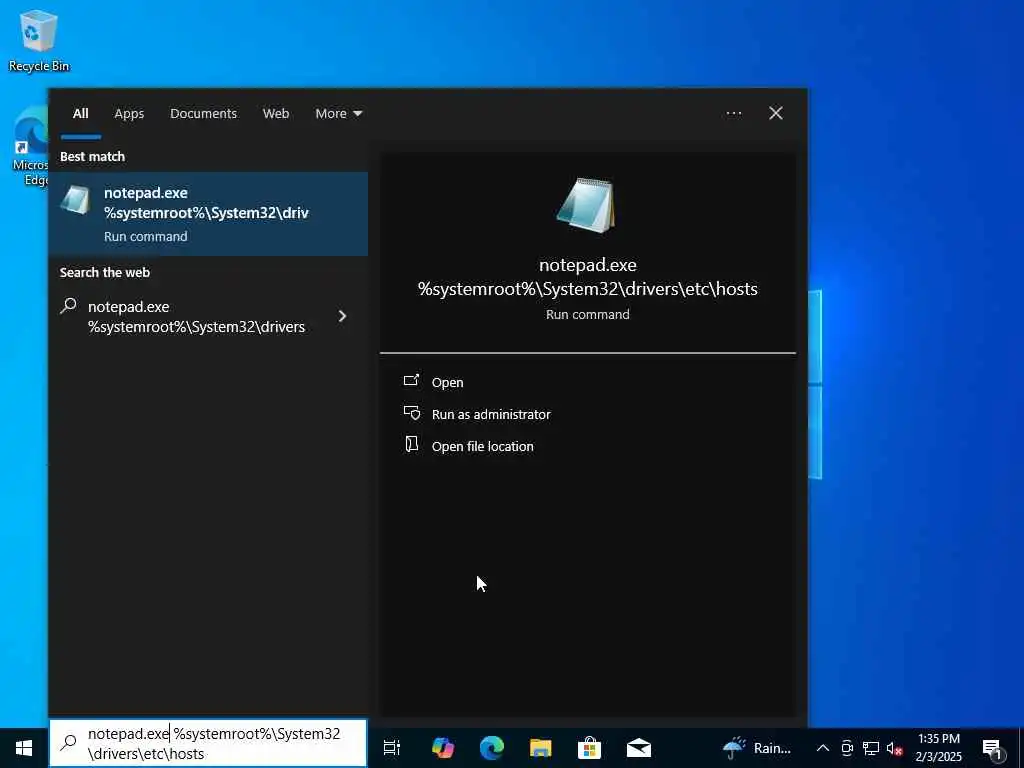
Task: Open the Windows Start menu
Action: 24,747
